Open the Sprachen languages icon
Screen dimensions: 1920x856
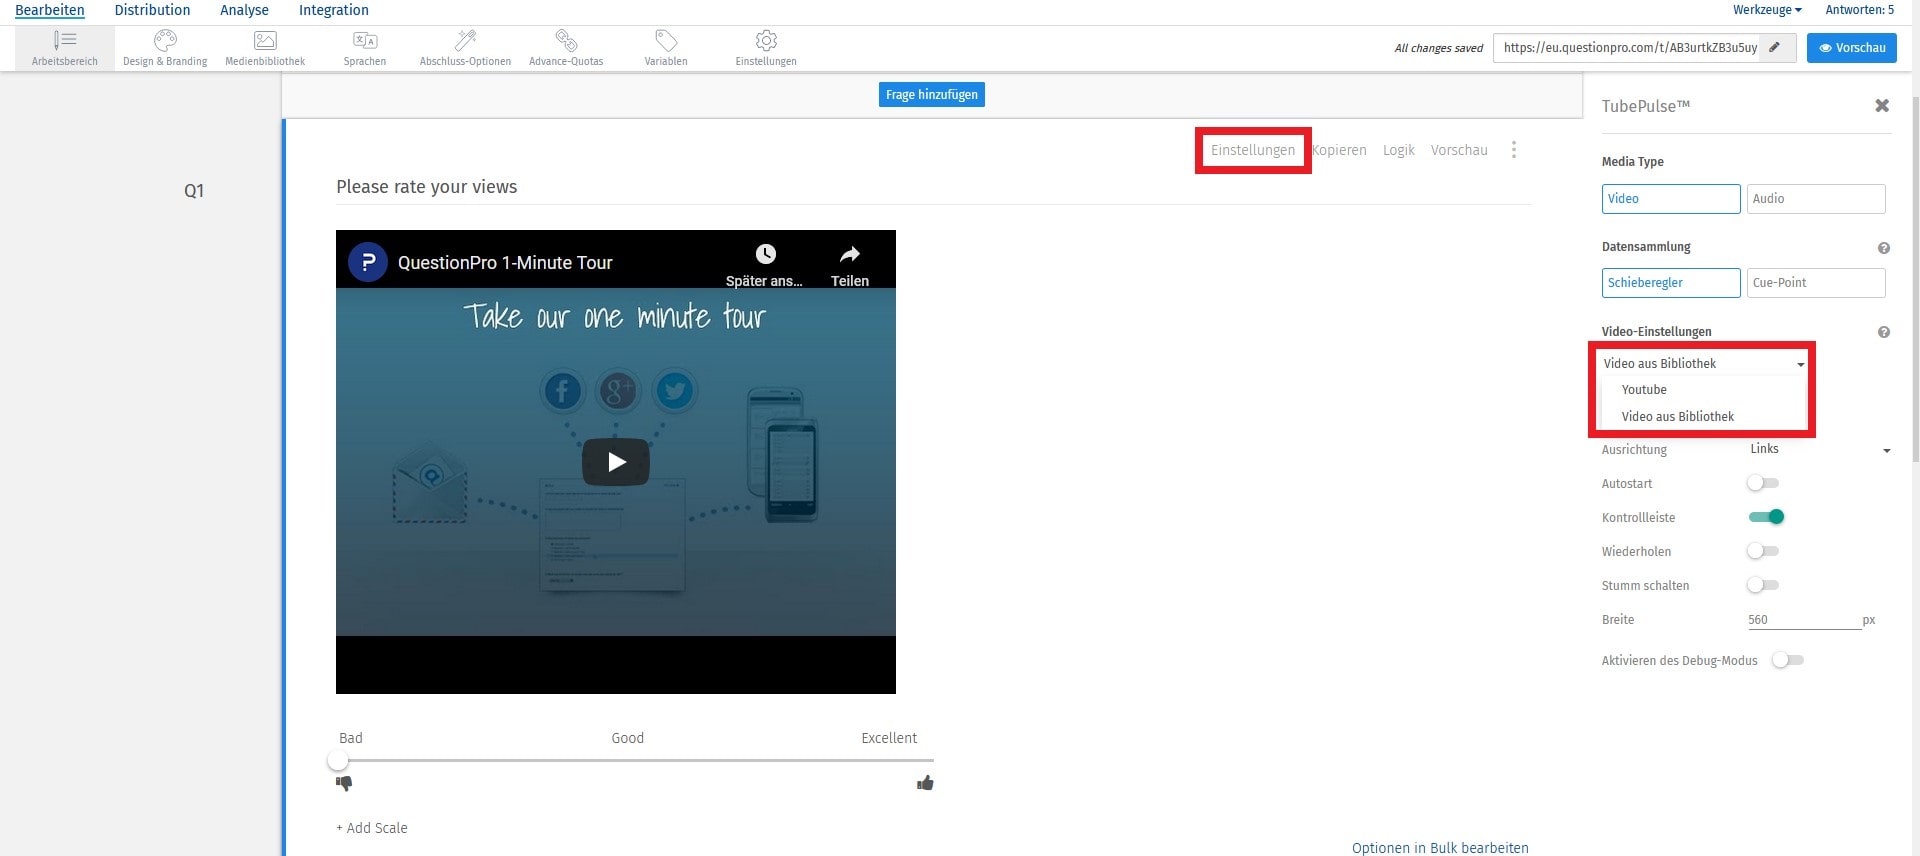coord(365,40)
